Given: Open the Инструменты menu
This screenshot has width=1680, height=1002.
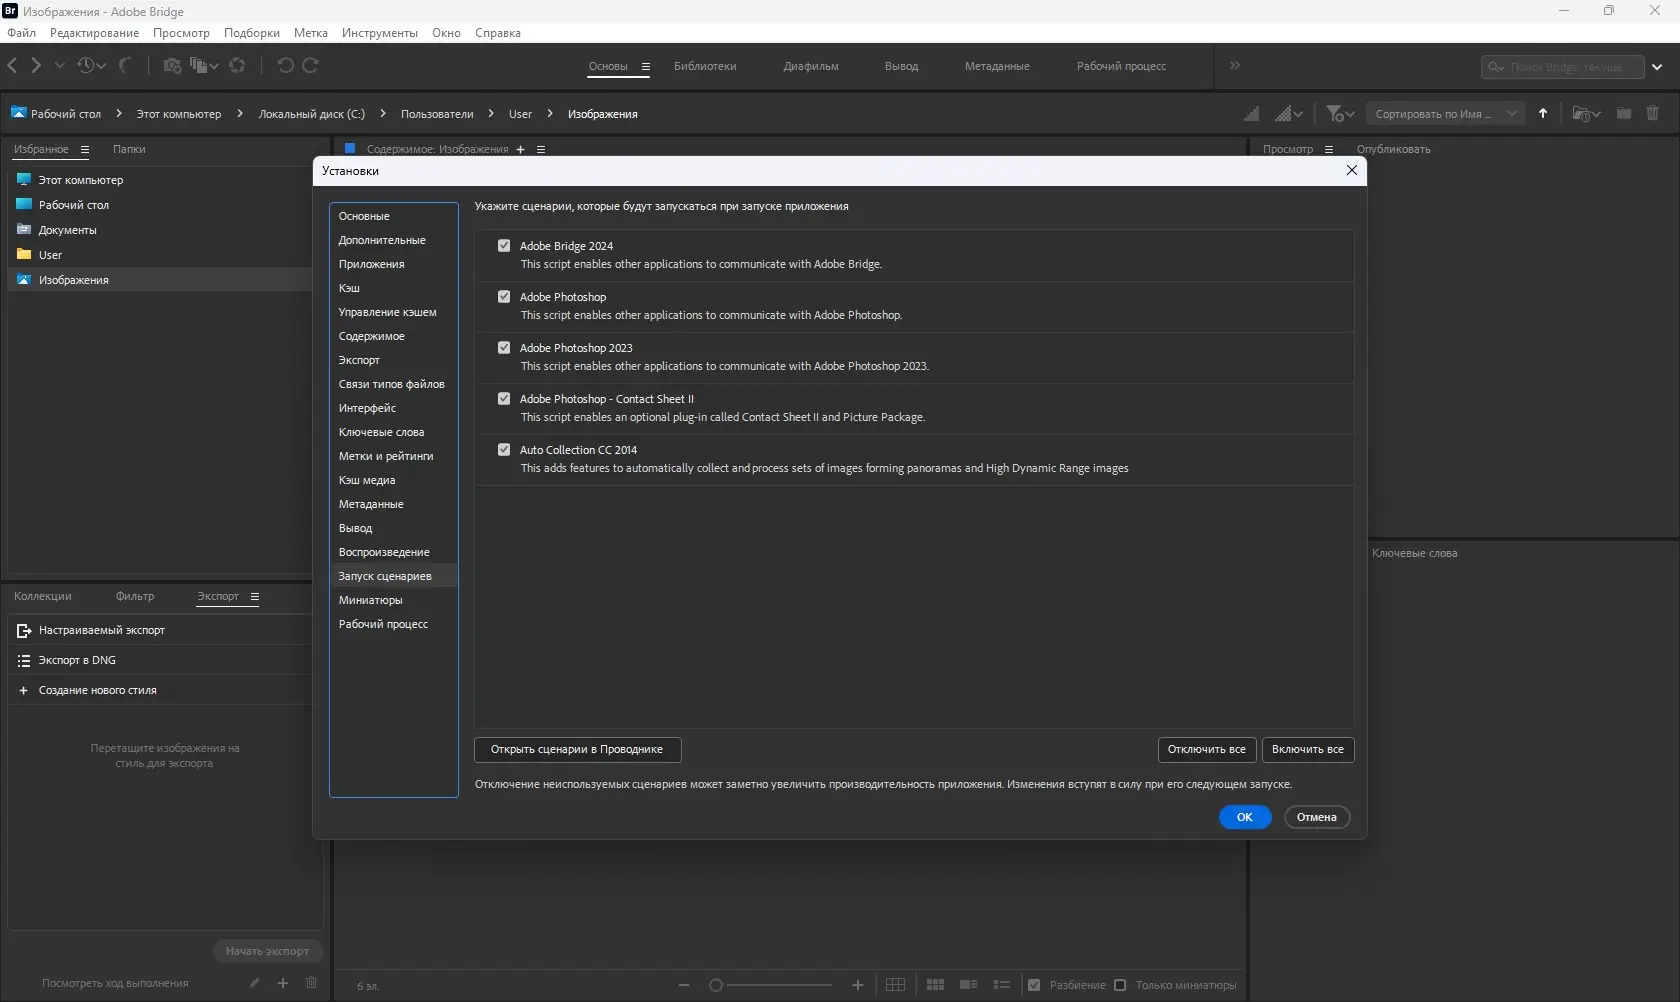Looking at the screenshot, I should click(x=380, y=33).
